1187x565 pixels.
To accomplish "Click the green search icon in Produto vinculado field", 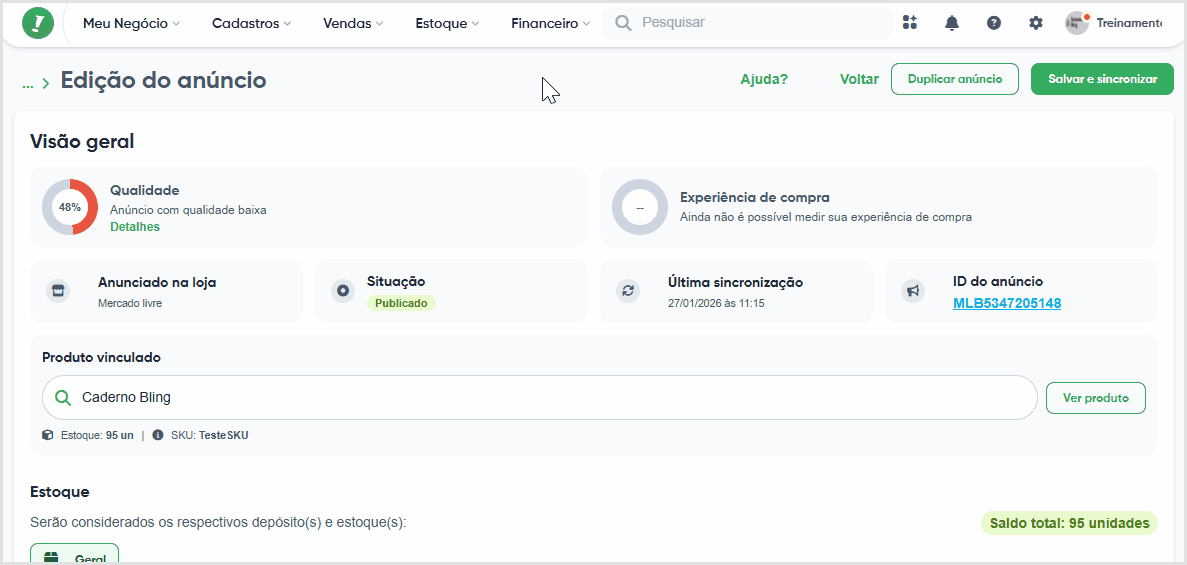I will [x=64, y=398].
